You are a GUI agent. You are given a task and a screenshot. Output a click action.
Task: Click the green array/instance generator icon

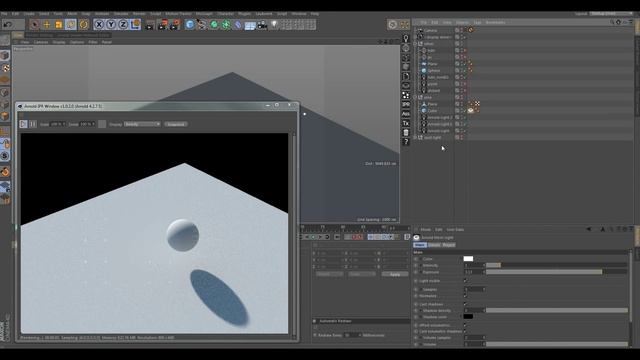[x=226, y=25]
